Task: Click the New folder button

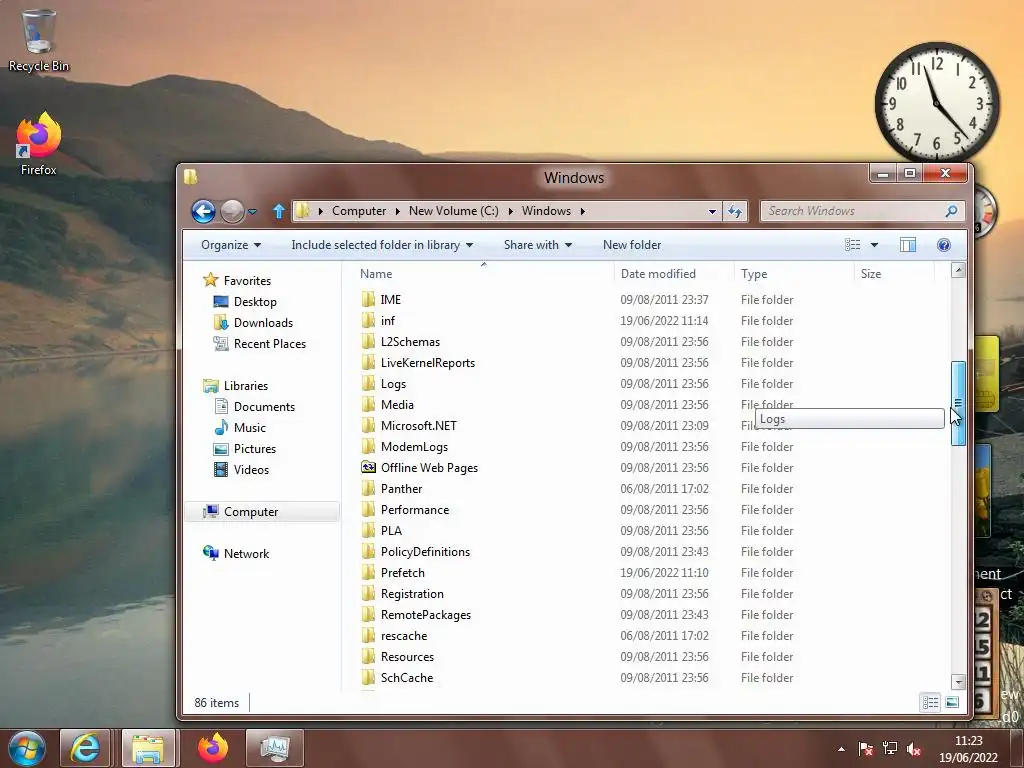Action: coord(632,245)
